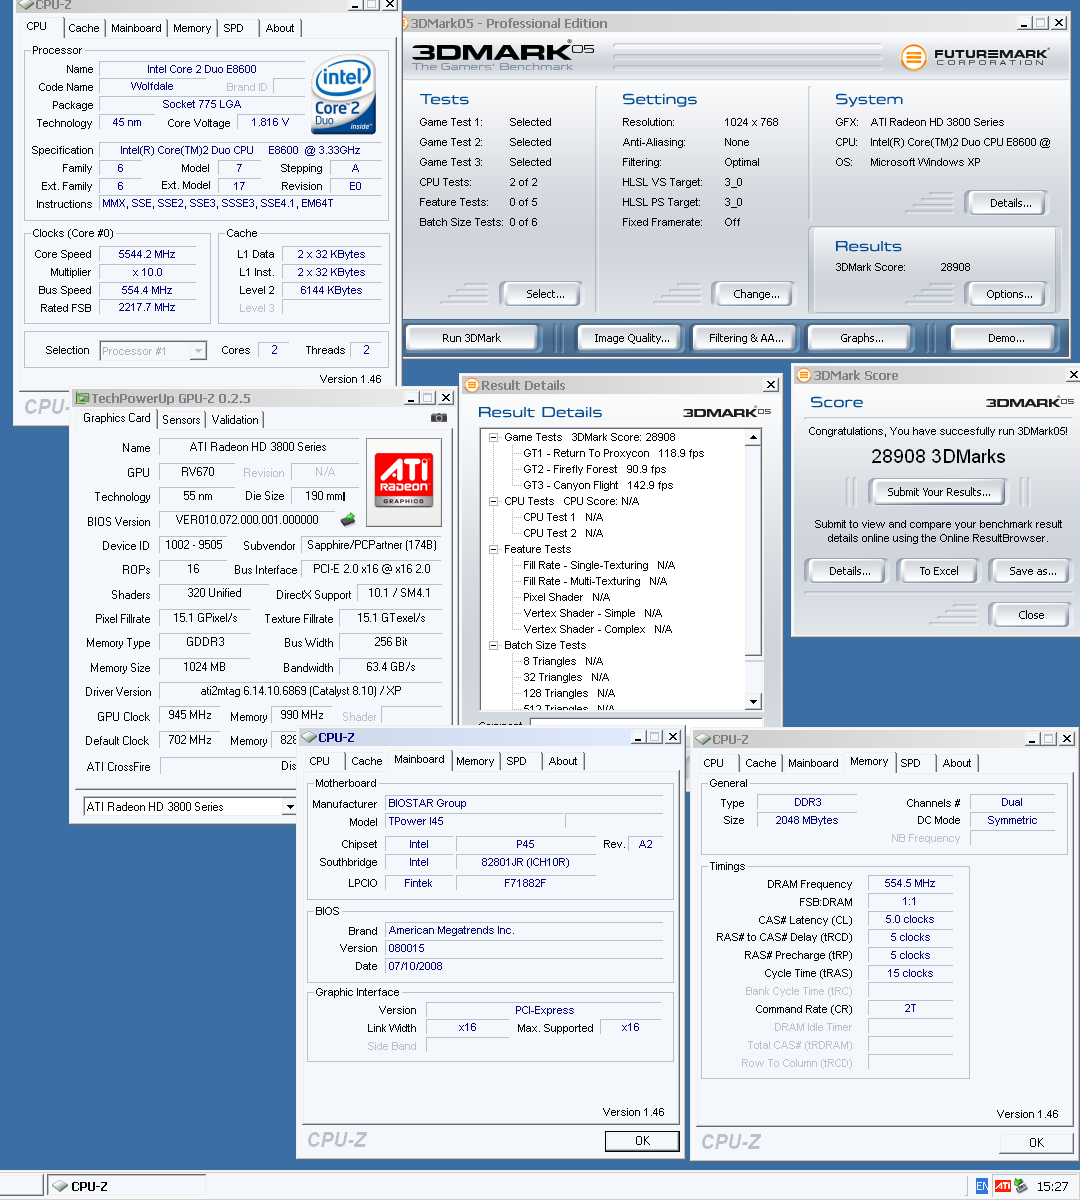
Task: Click the title icon of the CPU-Z Memory window
Action: point(702,739)
